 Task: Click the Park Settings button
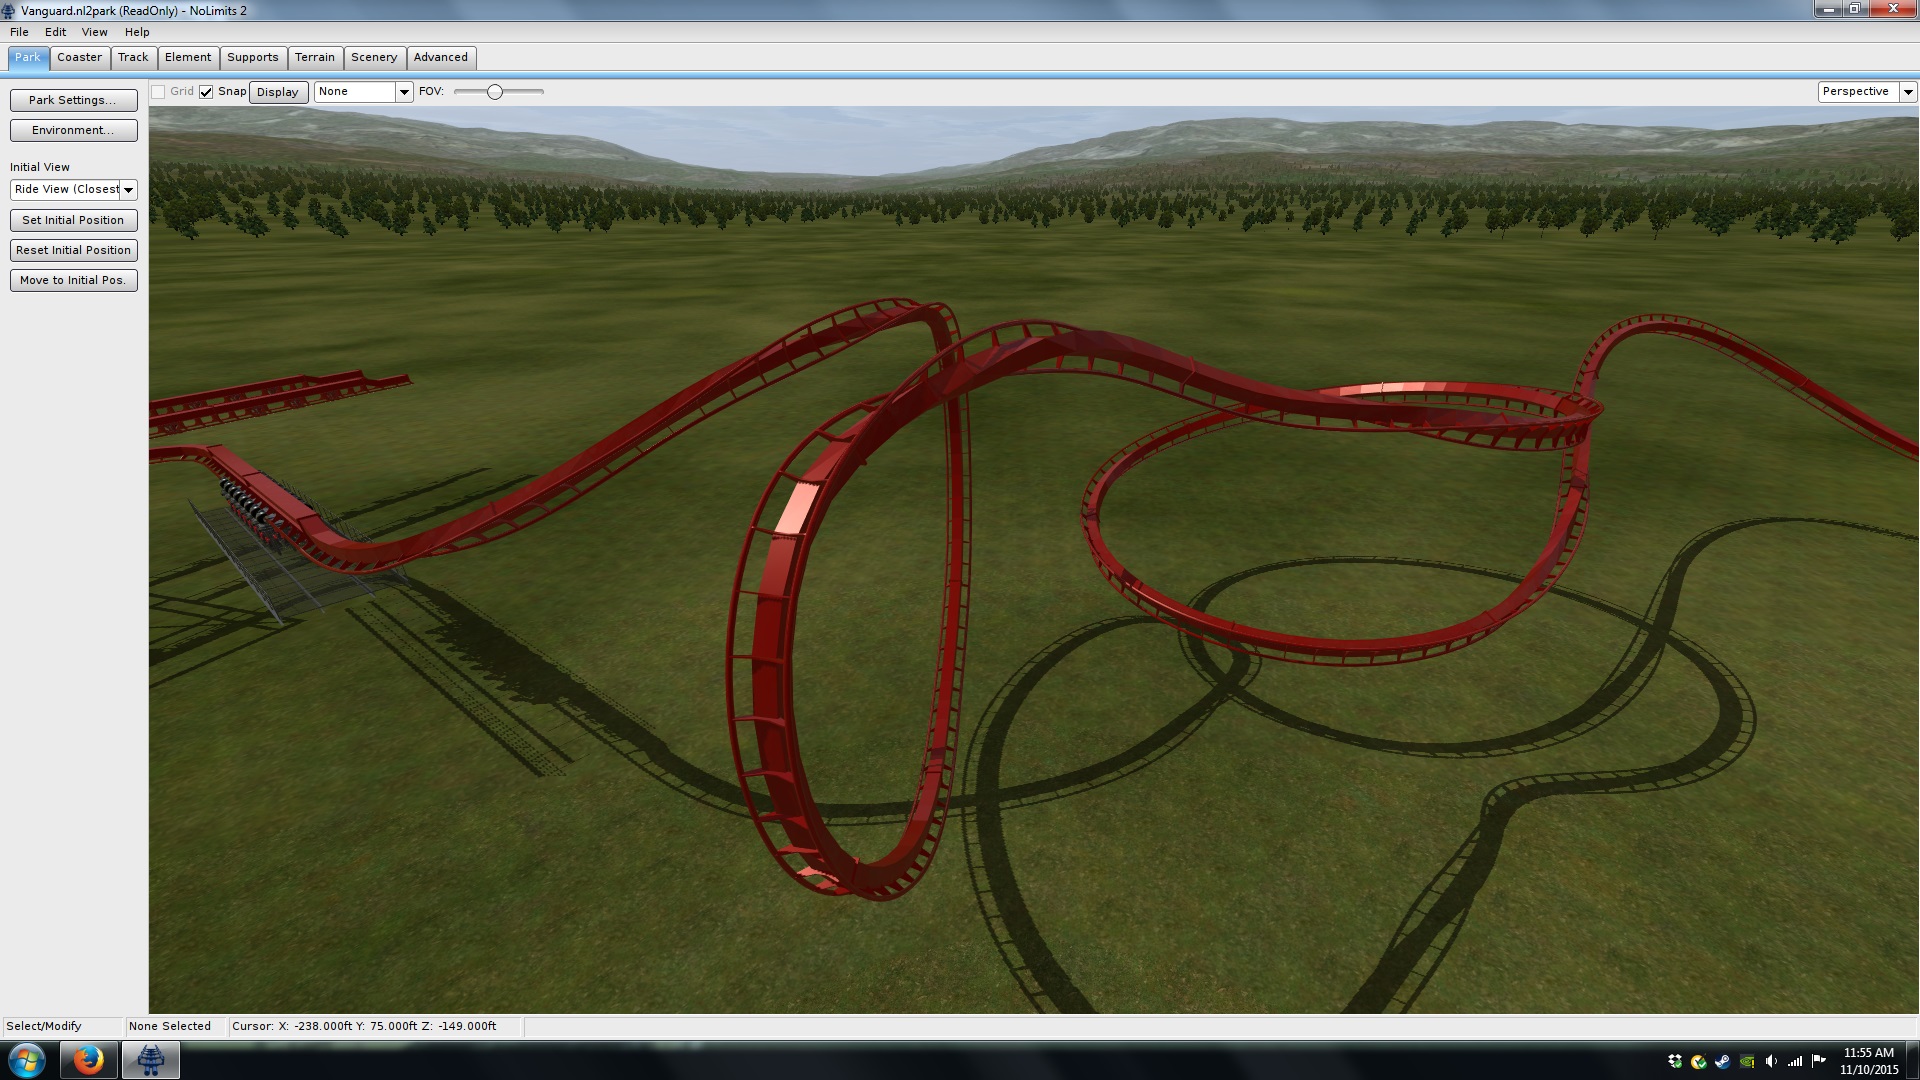pos(73,100)
